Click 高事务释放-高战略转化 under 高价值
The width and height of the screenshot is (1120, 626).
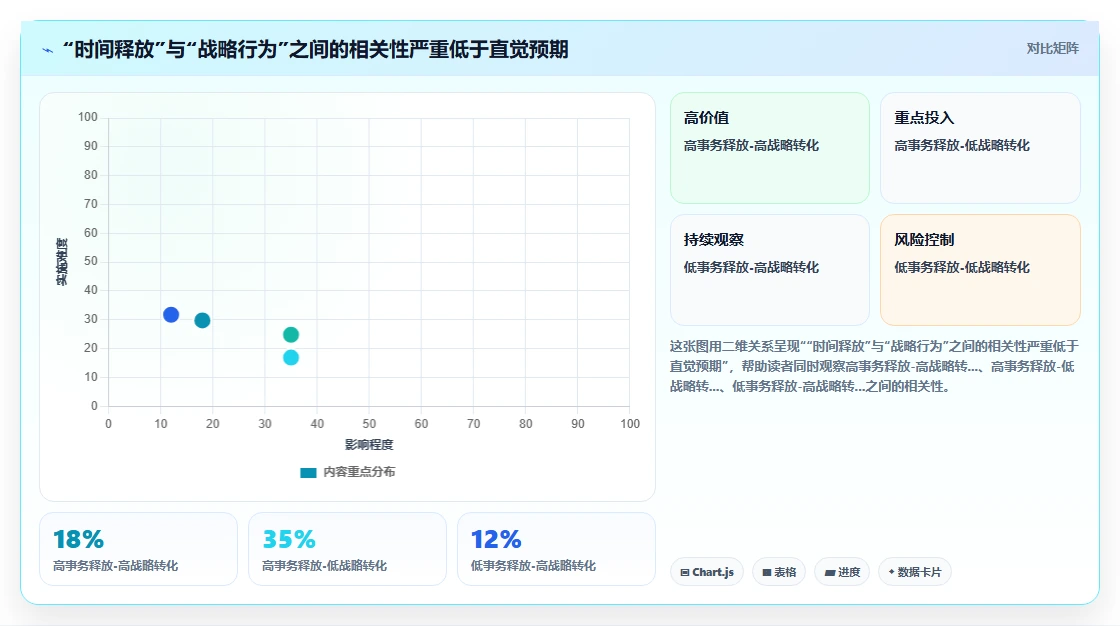click(751, 145)
